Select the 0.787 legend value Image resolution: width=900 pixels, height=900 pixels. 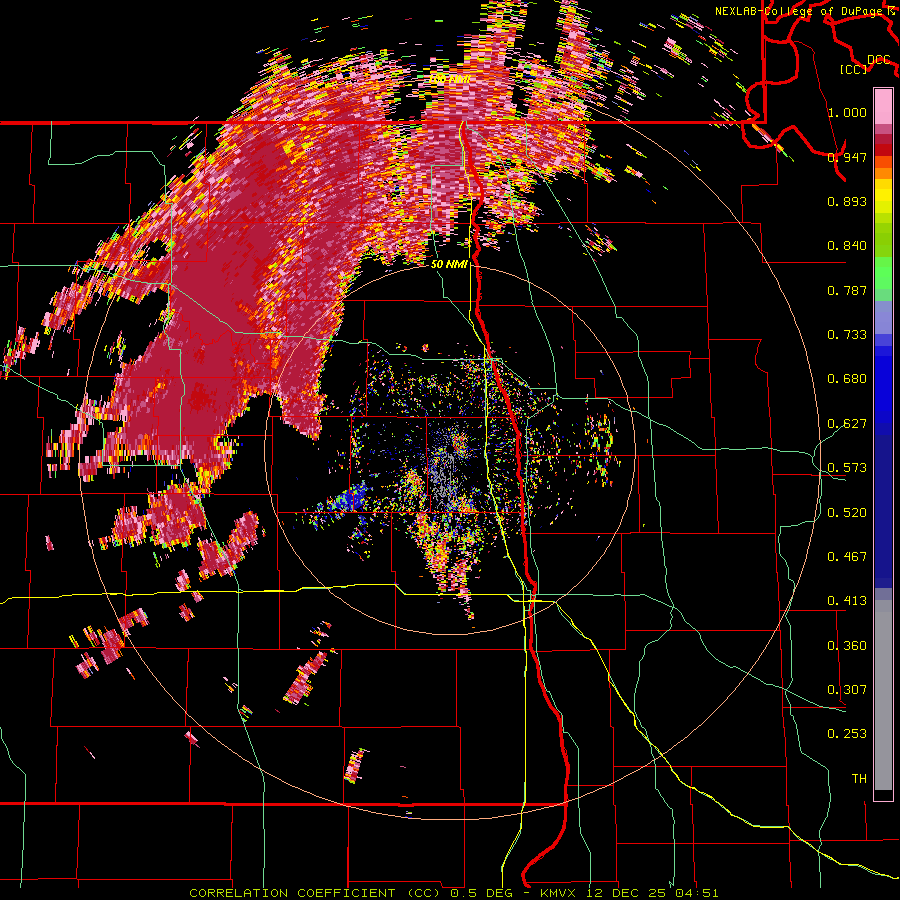coord(847,290)
